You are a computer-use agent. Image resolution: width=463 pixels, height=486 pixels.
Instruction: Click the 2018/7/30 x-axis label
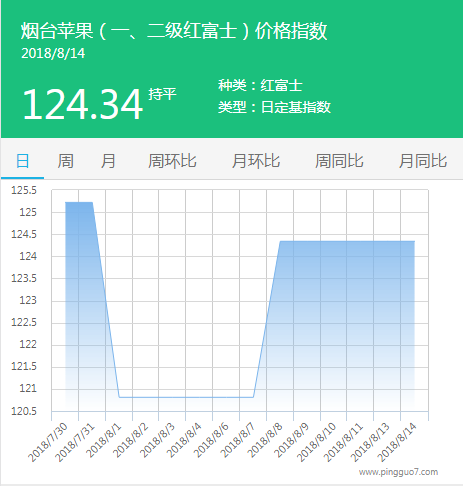[x=48, y=442]
